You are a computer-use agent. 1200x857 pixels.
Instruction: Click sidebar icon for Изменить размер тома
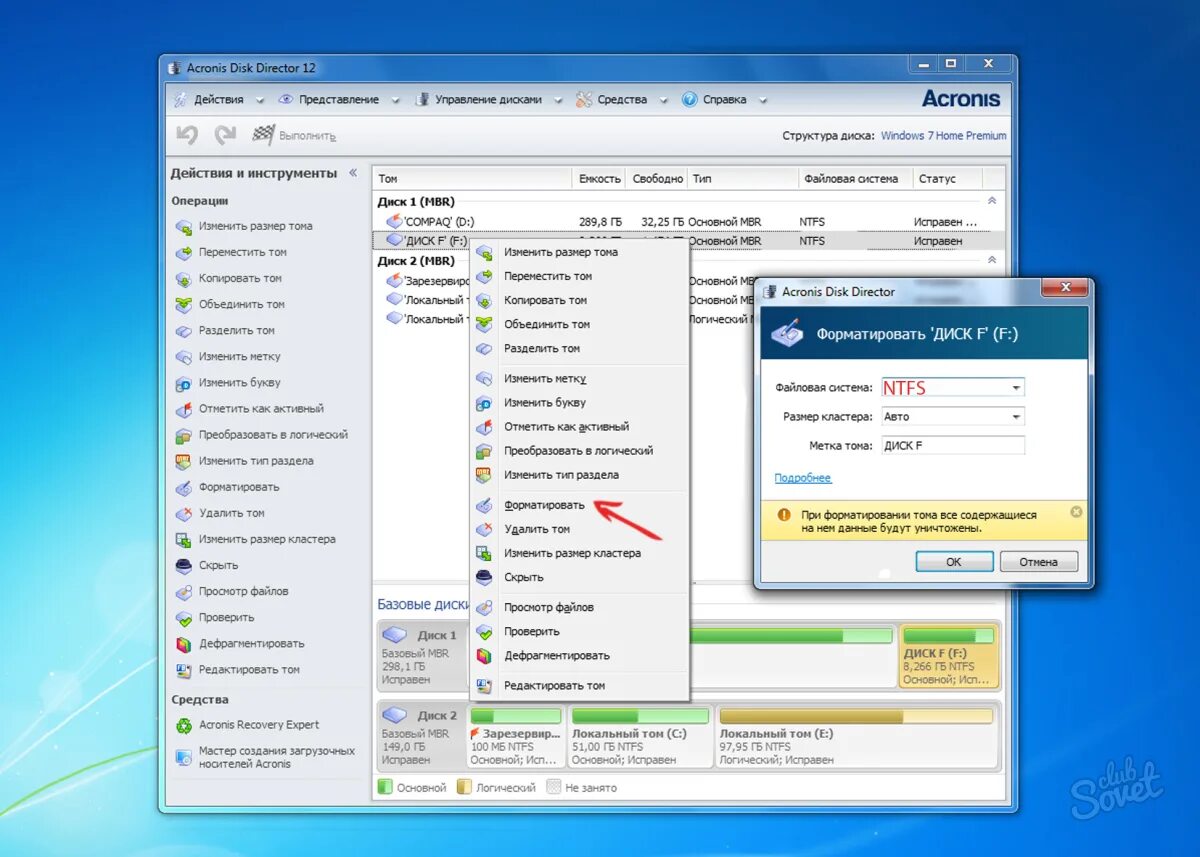(183, 227)
